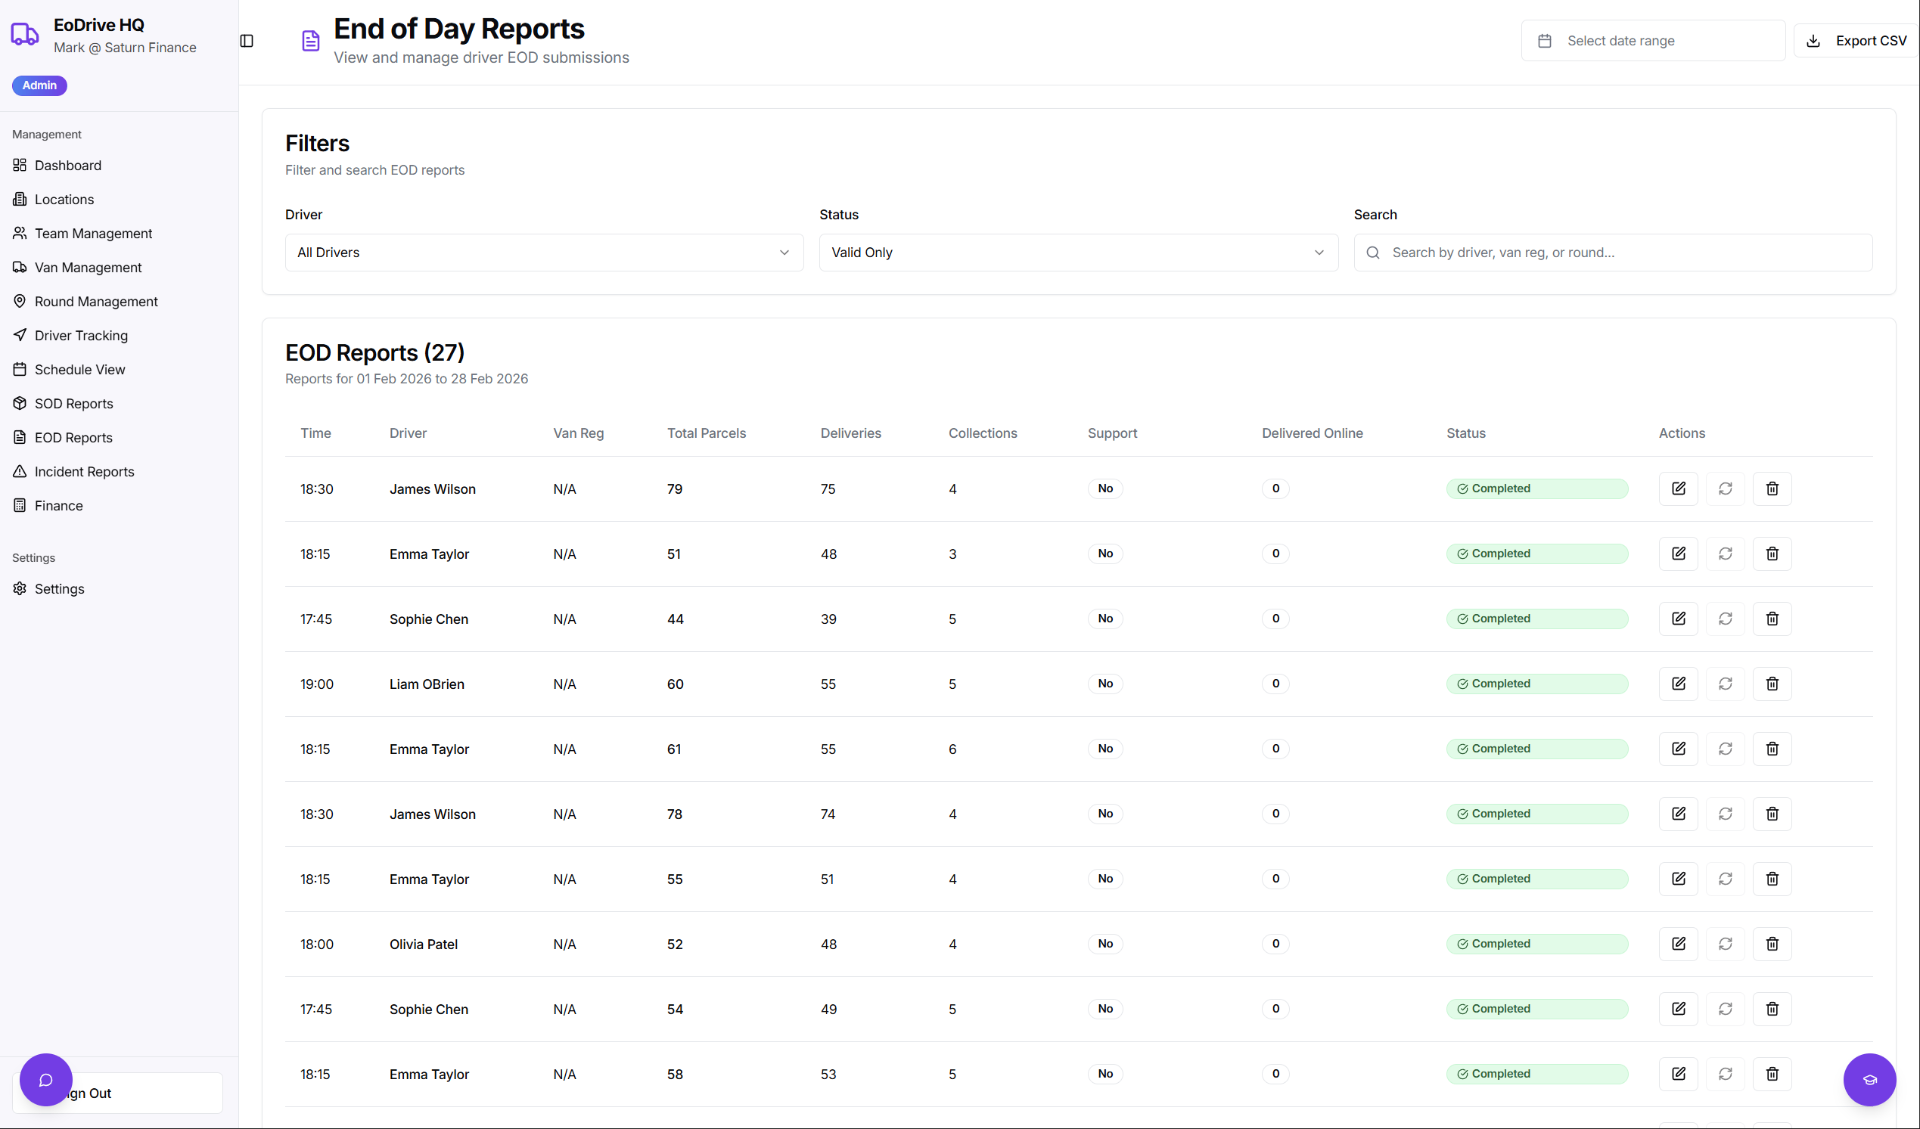The height and width of the screenshot is (1129, 1920).
Task: Edit Liam OBrien's 19:00 report
Action: pos(1678,684)
